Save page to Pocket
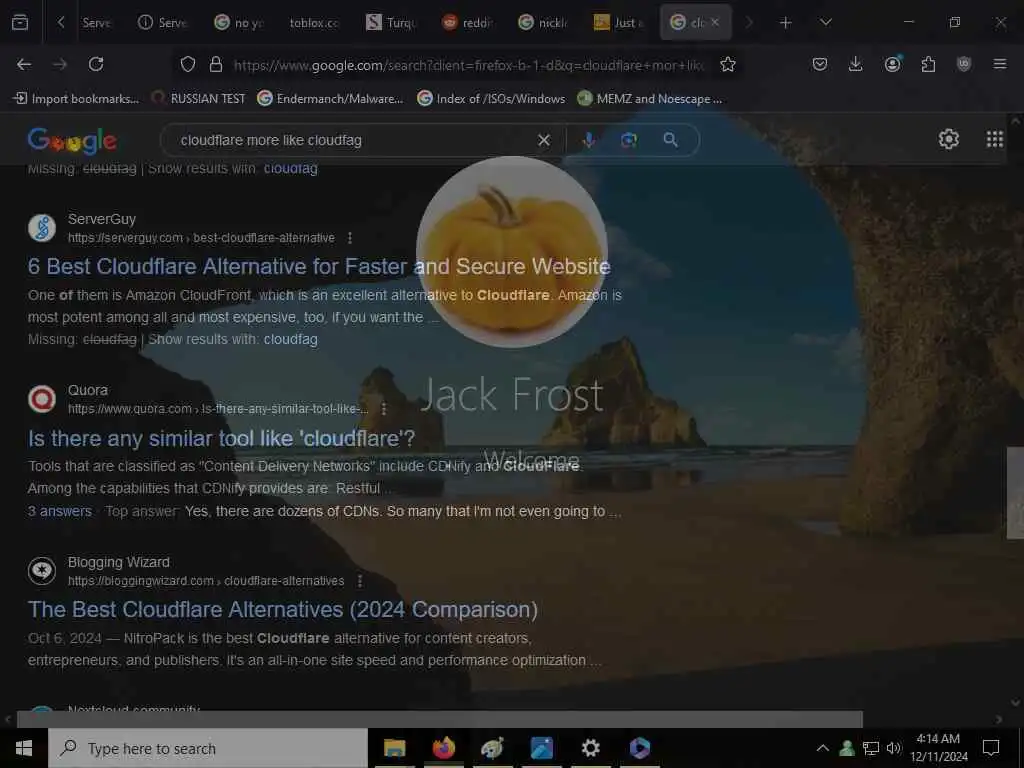Viewport: 1024px width, 768px height. [820, 64]
